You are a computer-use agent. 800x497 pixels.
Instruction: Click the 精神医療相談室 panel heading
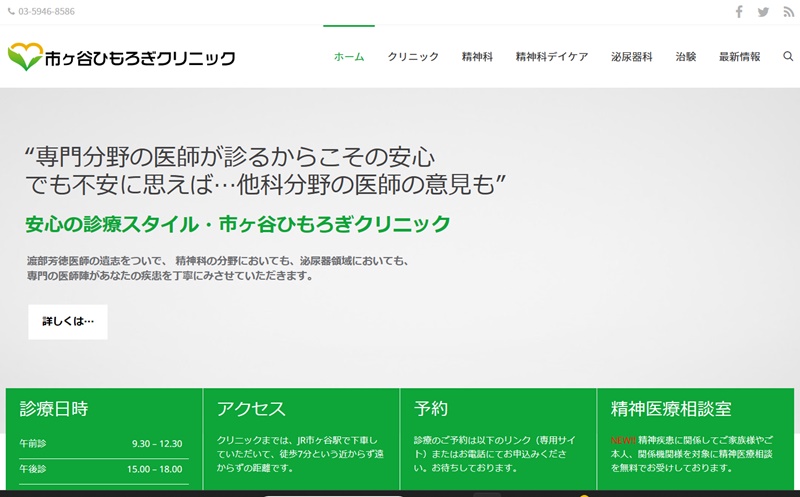(x=671, y=409)
